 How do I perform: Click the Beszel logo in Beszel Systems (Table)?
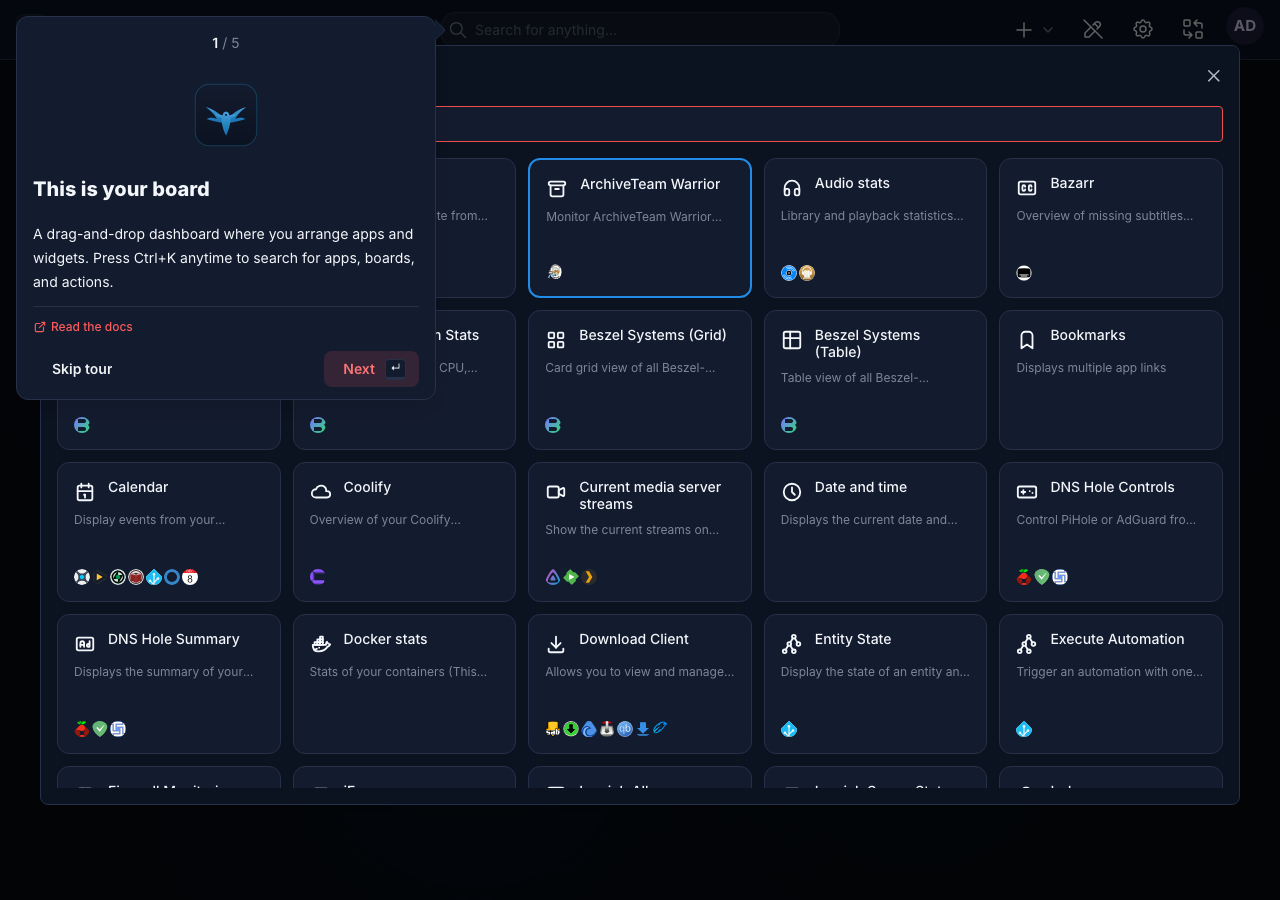click(789, 425)
